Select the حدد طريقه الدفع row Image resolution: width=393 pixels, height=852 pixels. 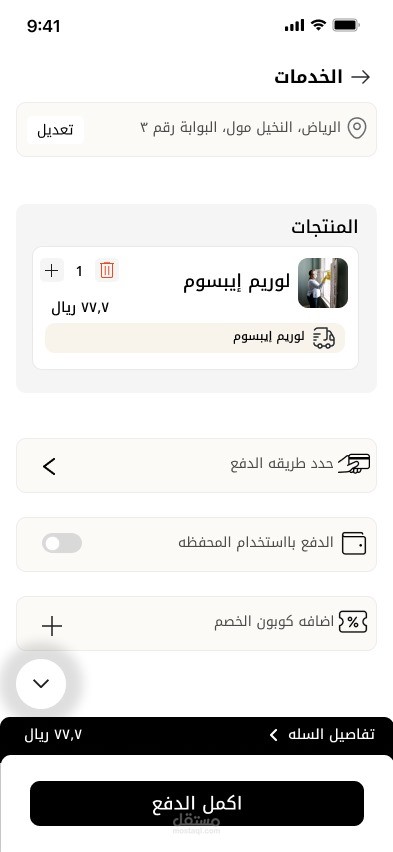tap(196, 466)
